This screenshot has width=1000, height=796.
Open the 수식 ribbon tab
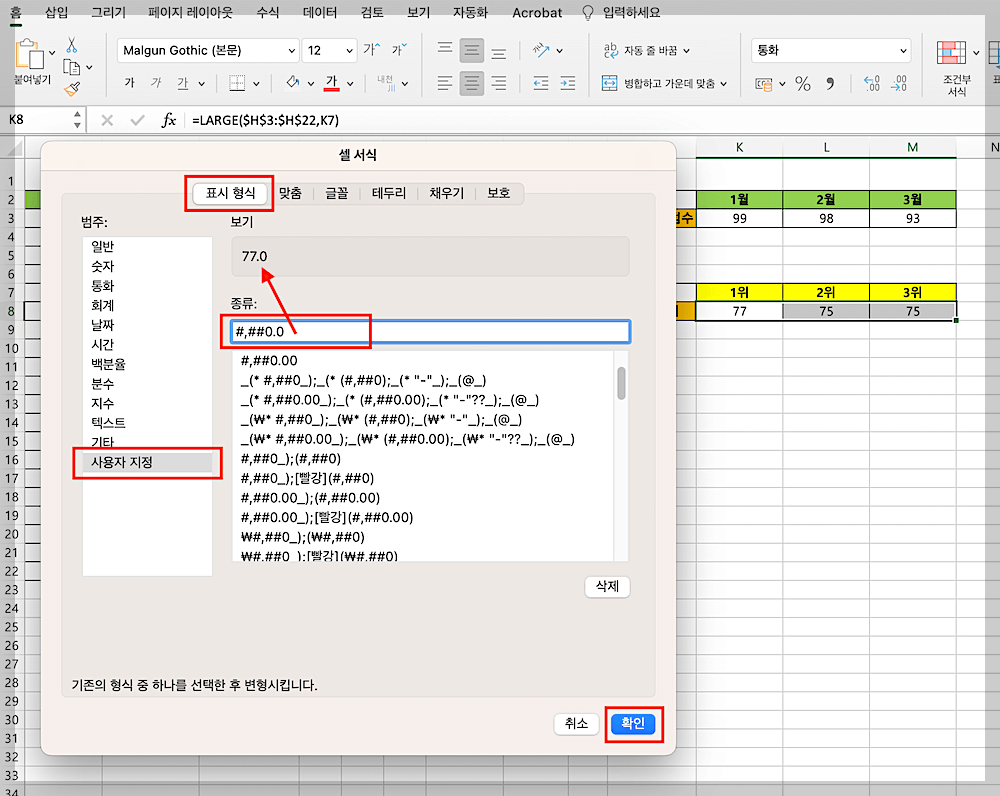click(x=268, y=12)
